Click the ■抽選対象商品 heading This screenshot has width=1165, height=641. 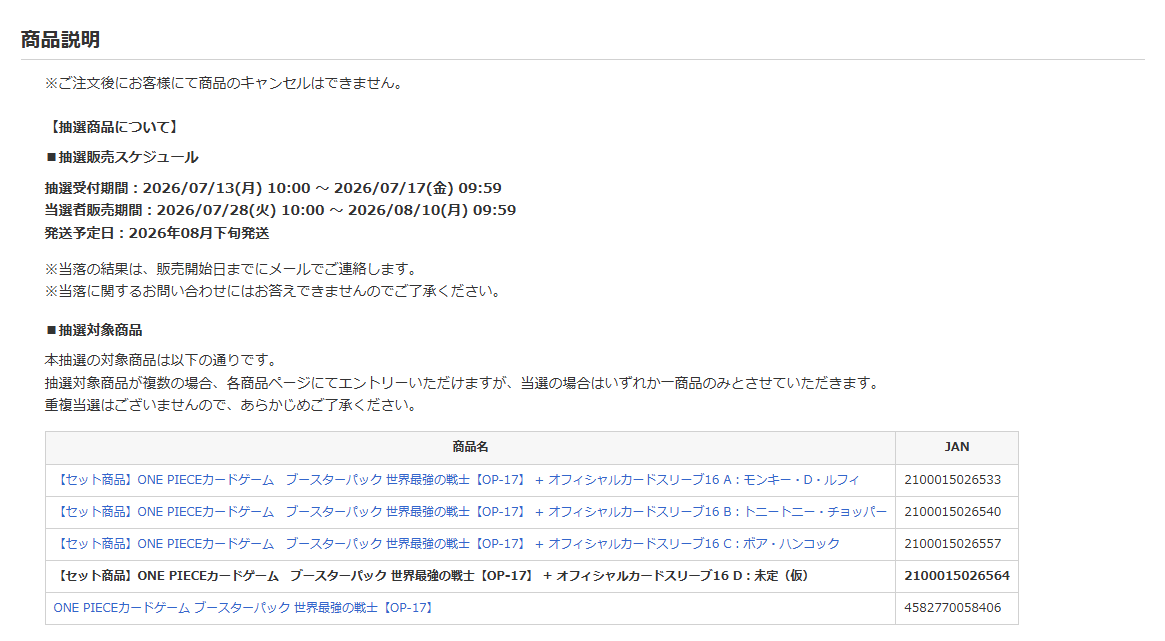click(x=94, y=331)
